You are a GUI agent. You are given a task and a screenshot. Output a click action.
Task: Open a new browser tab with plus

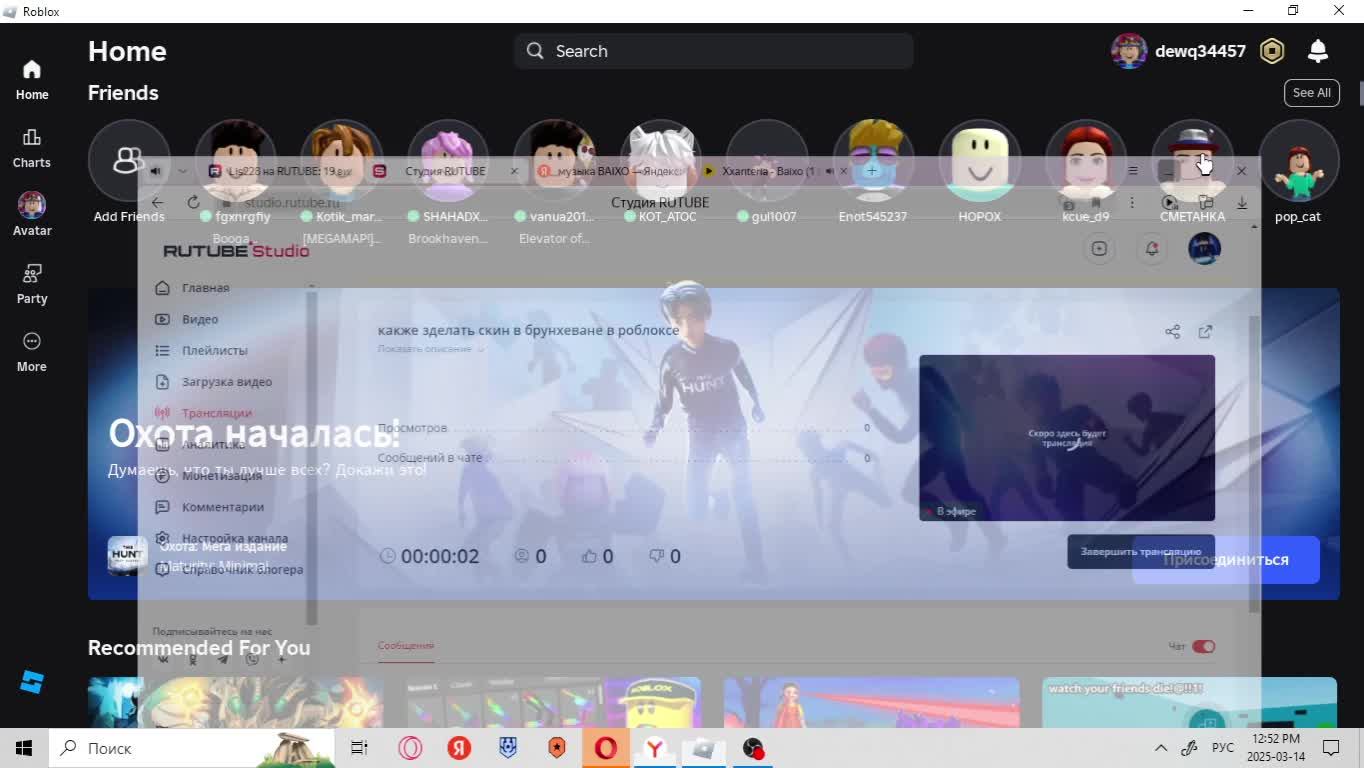[x=871, y=171]
